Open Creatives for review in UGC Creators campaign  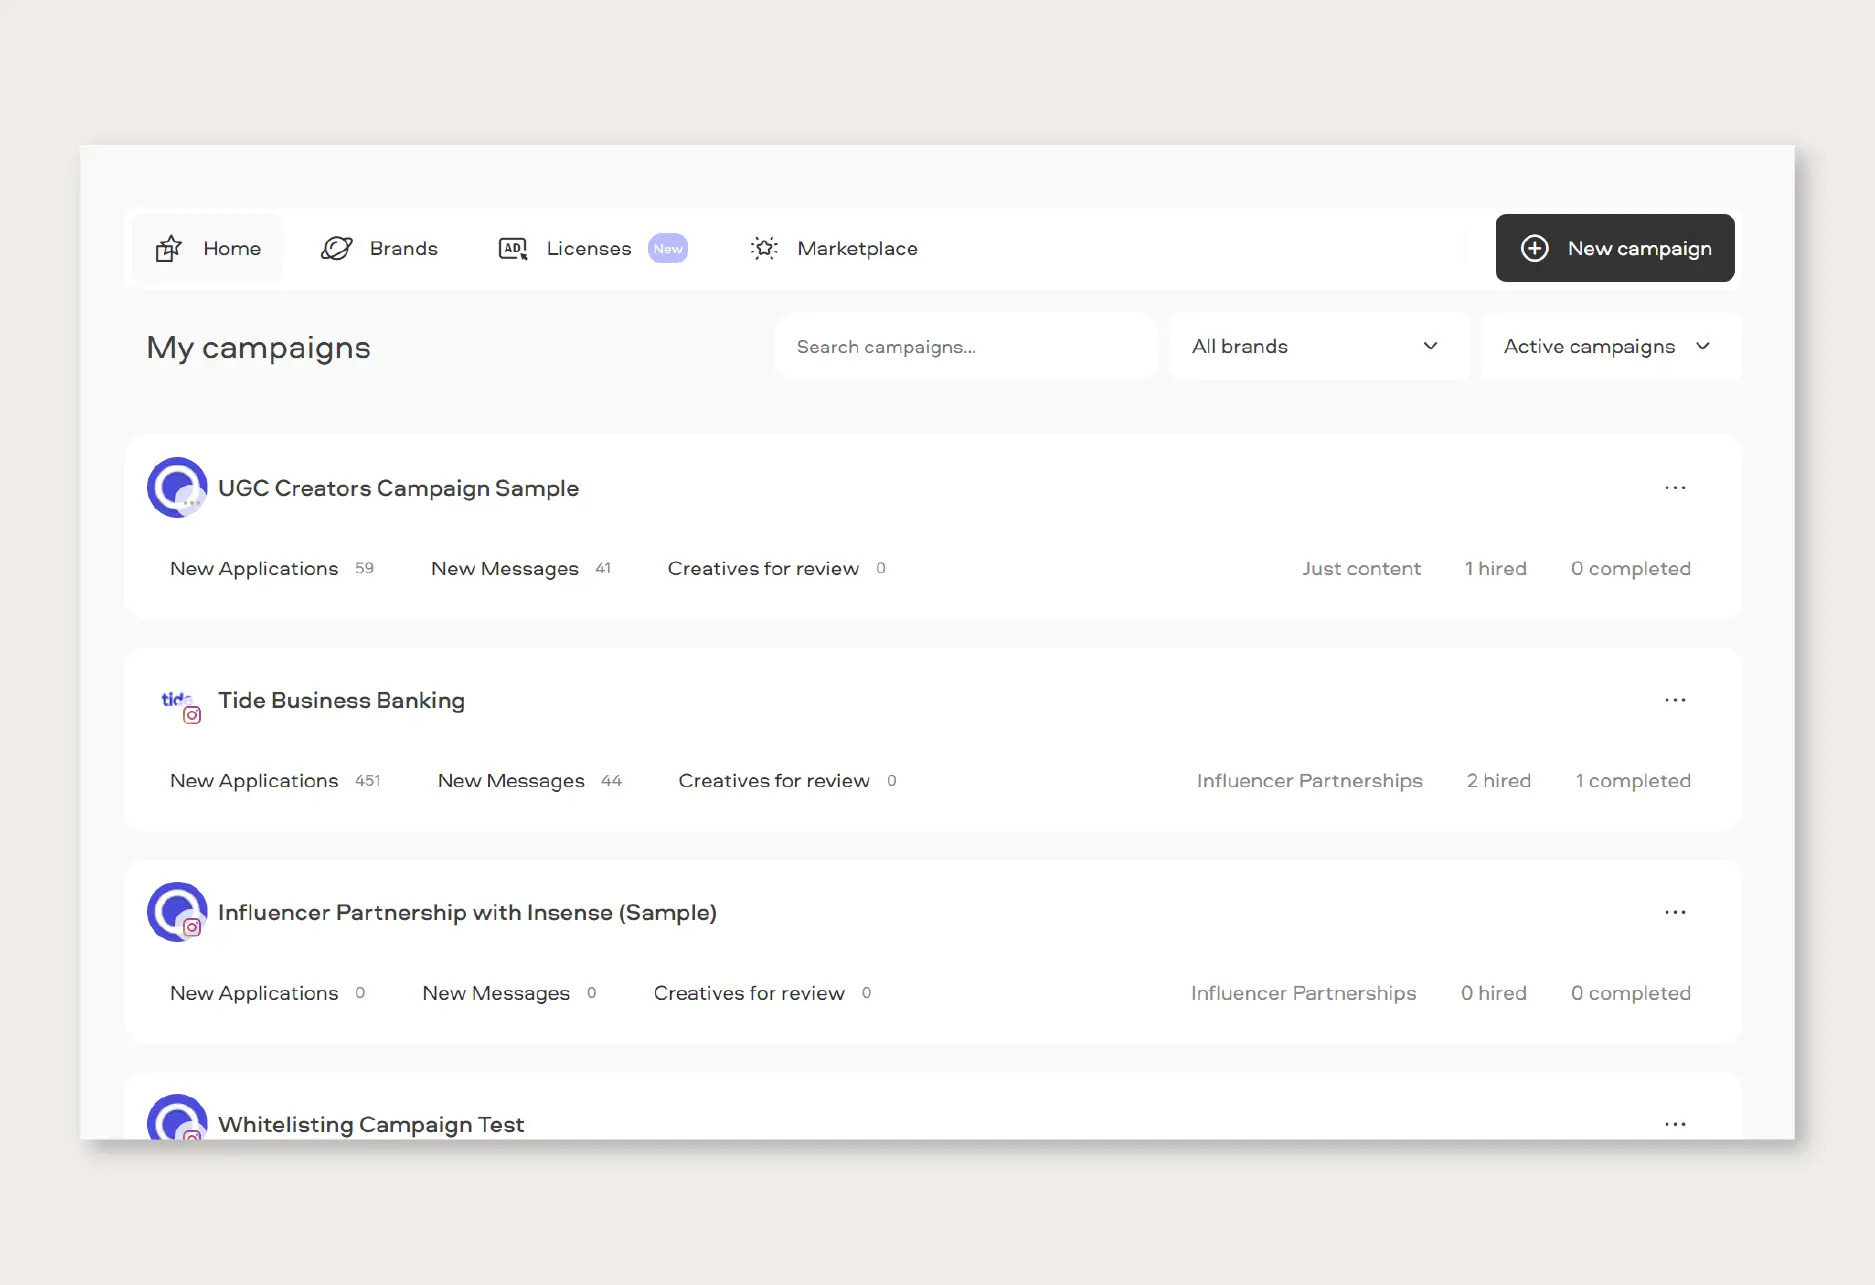click(763, 568)
